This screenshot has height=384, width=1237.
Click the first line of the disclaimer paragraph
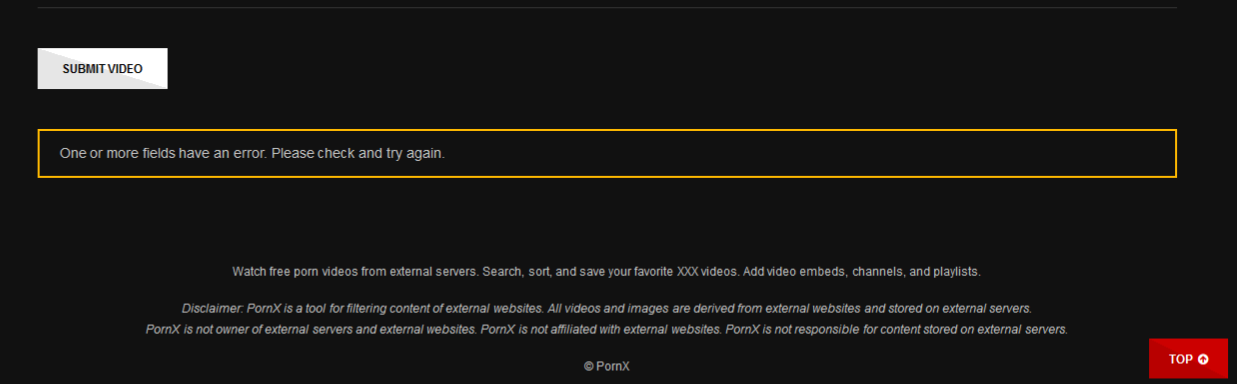click(x=607, y=308)
